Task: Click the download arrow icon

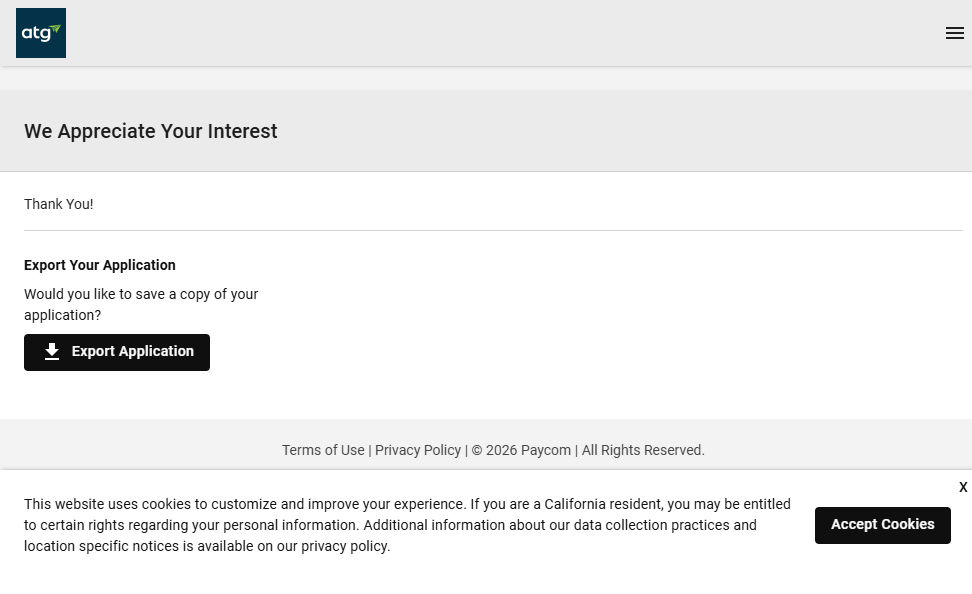Action: (x=52, y=352)
